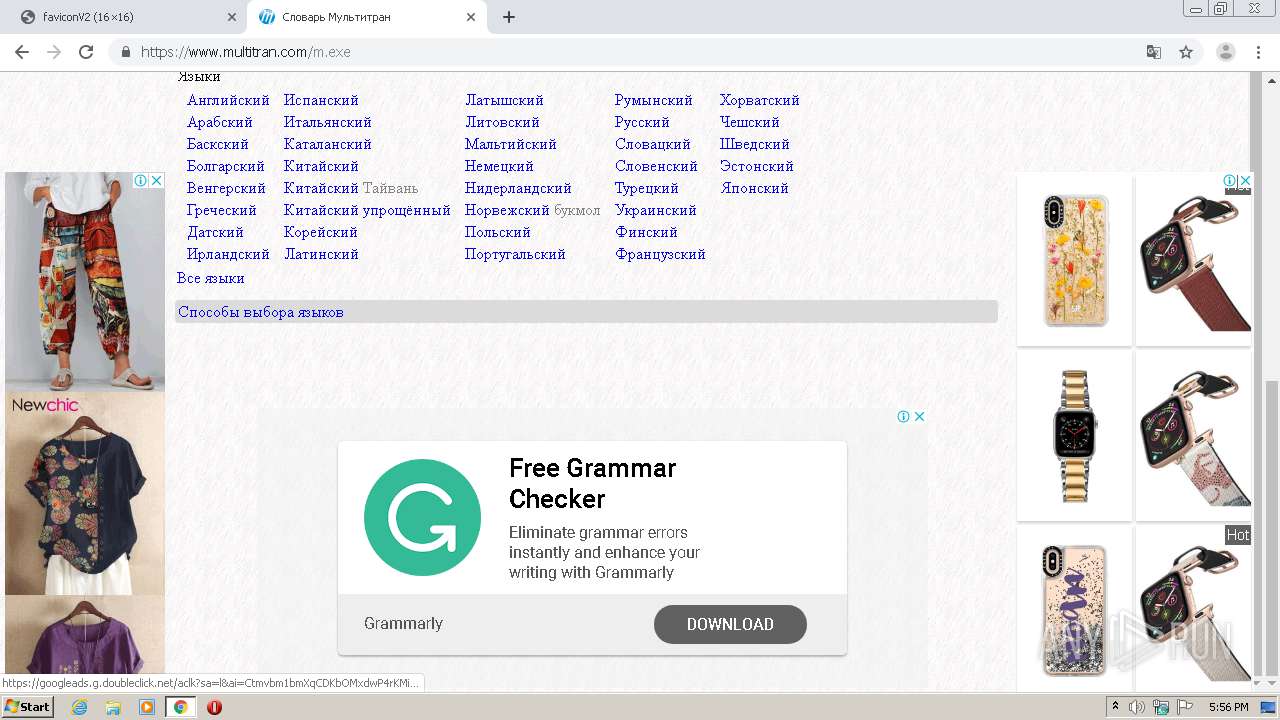The width and height of the screenshot is (1280, 720).
Task: Click the browser forward arrow
Action: click(54, 52)
